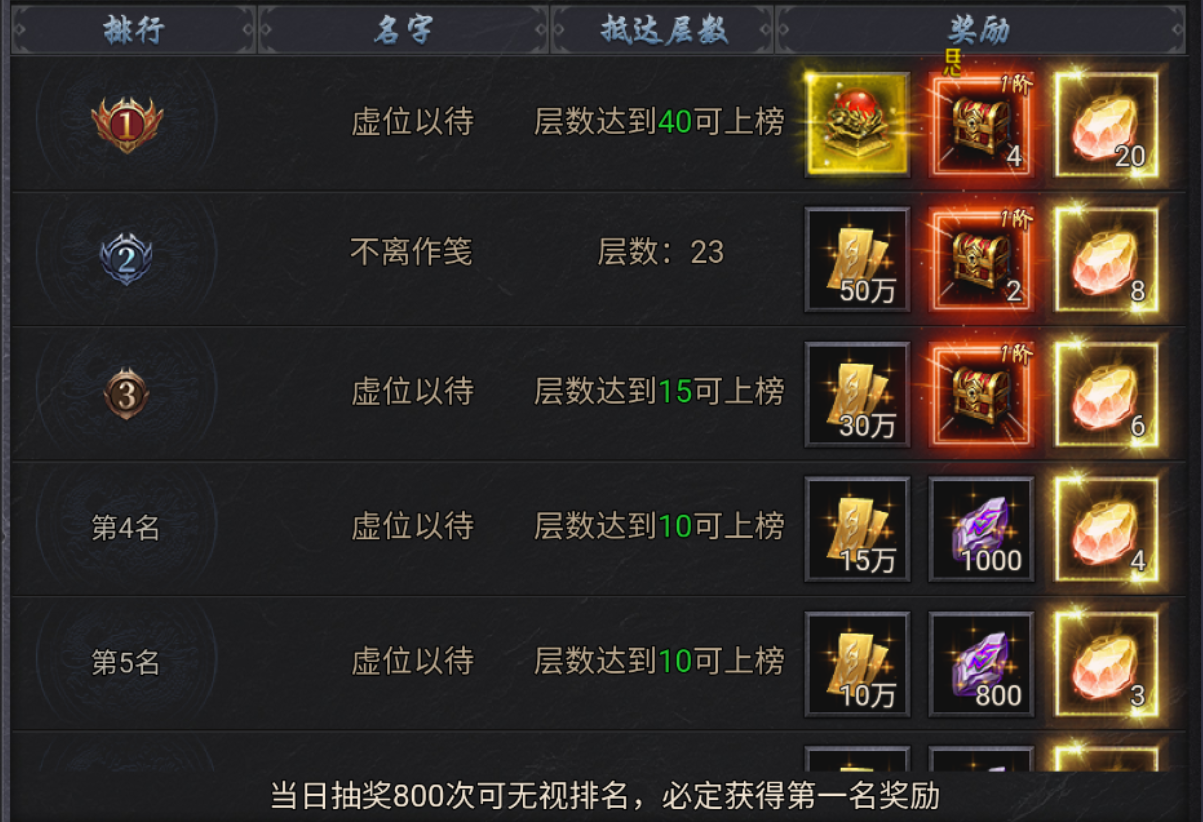Tap the 15万 gold ticket reward
Screen dimensions: 1203x822
858,529
